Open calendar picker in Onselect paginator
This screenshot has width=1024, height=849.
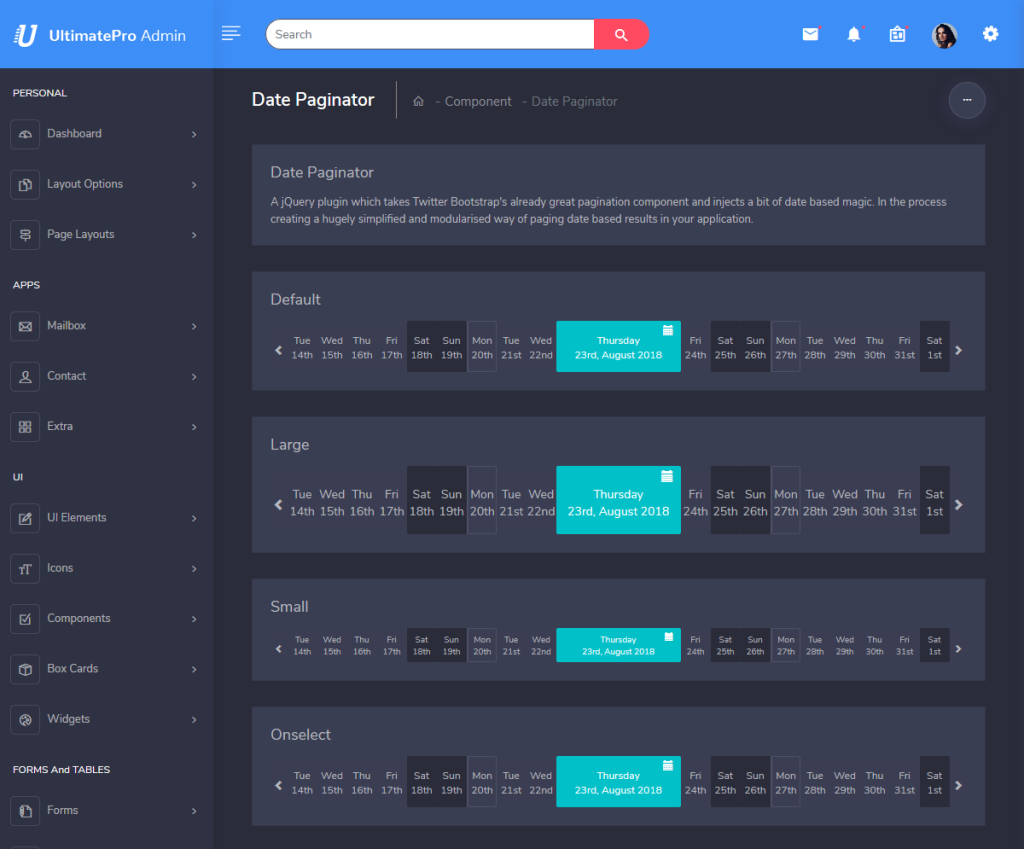tap(667, 765)
